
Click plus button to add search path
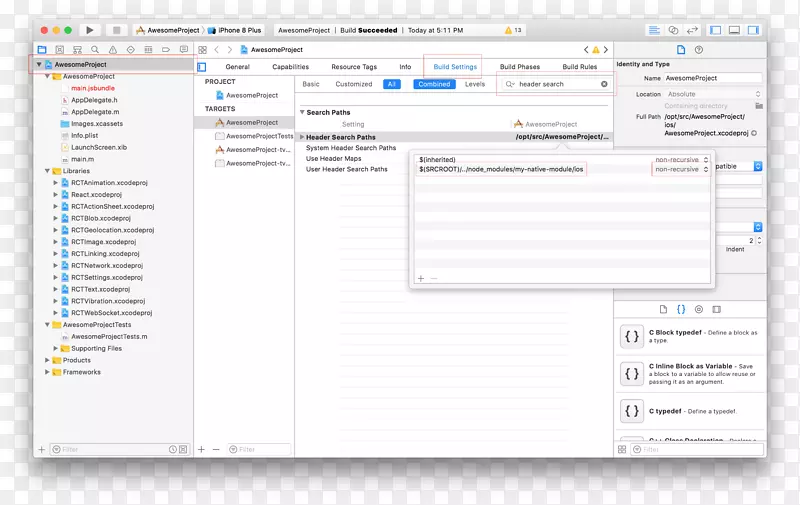[x=420, y=278]
